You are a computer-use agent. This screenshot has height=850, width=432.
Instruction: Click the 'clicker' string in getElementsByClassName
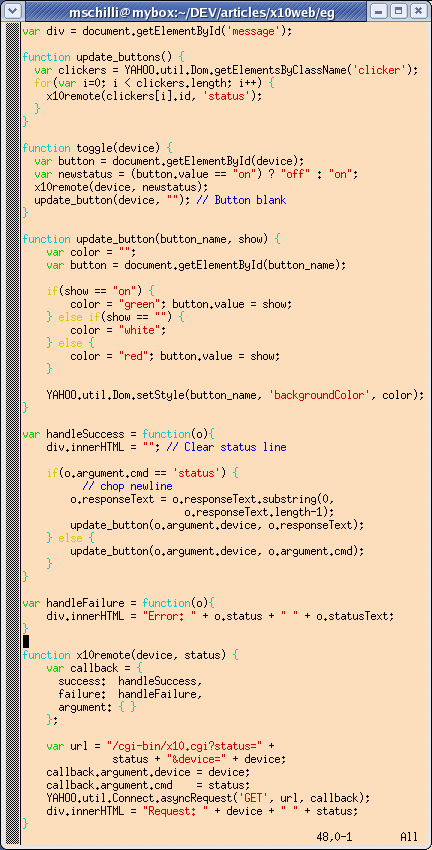click(380, 70)
